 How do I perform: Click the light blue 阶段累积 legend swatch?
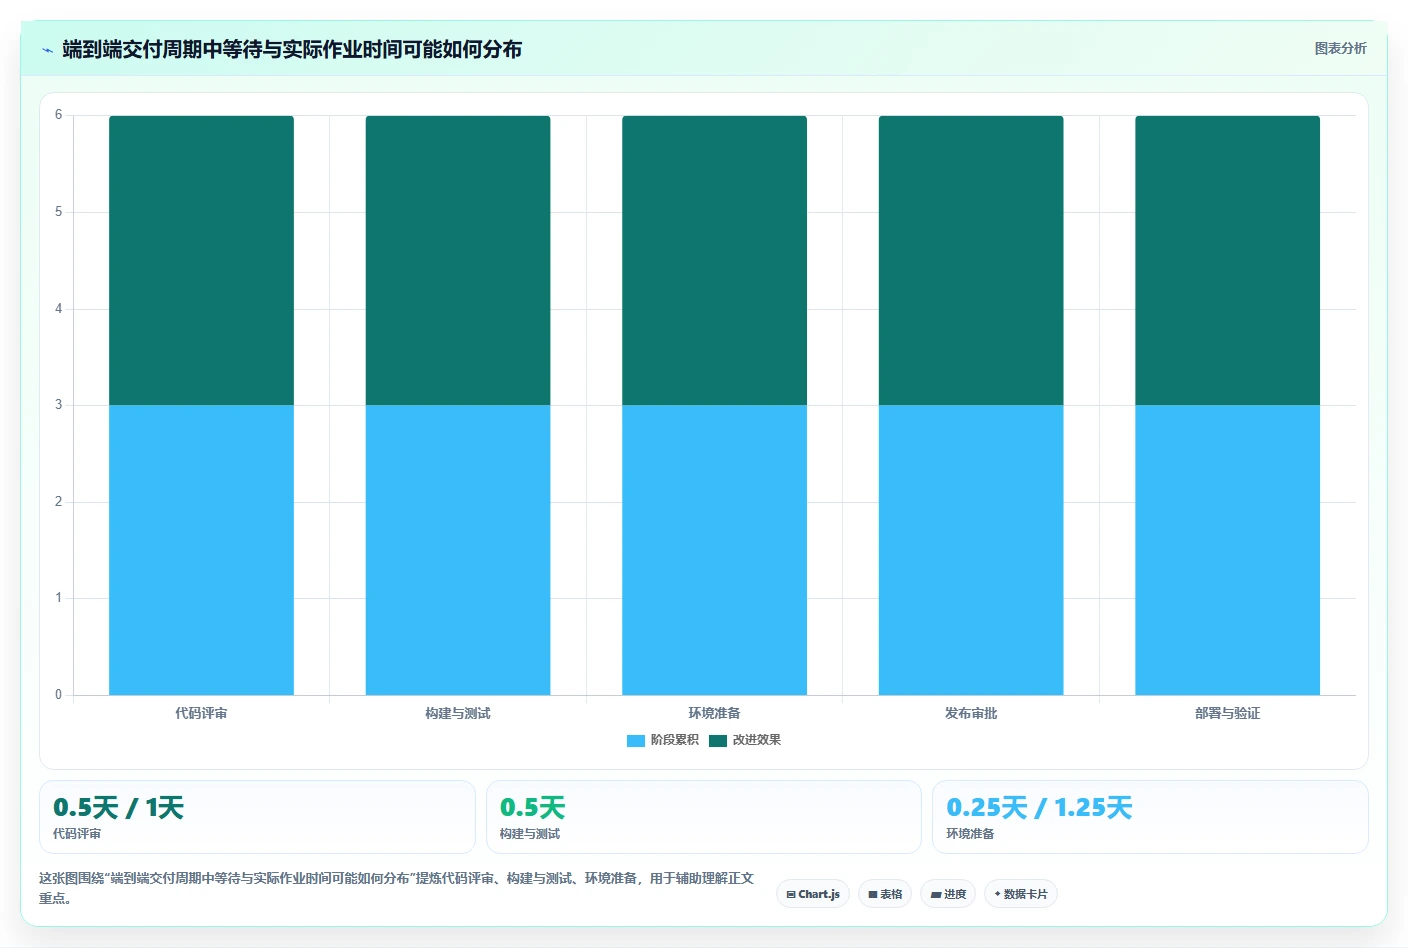tap(636, 741)
